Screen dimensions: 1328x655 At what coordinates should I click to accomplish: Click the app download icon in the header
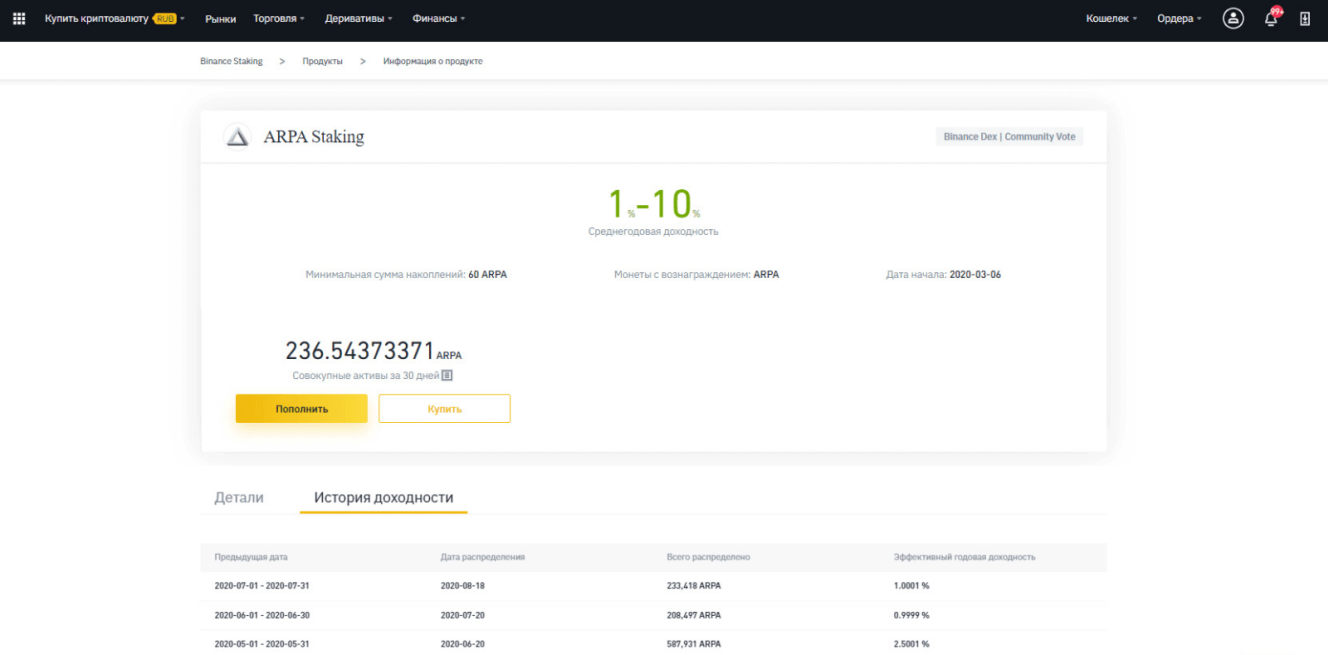[1306, 17]
